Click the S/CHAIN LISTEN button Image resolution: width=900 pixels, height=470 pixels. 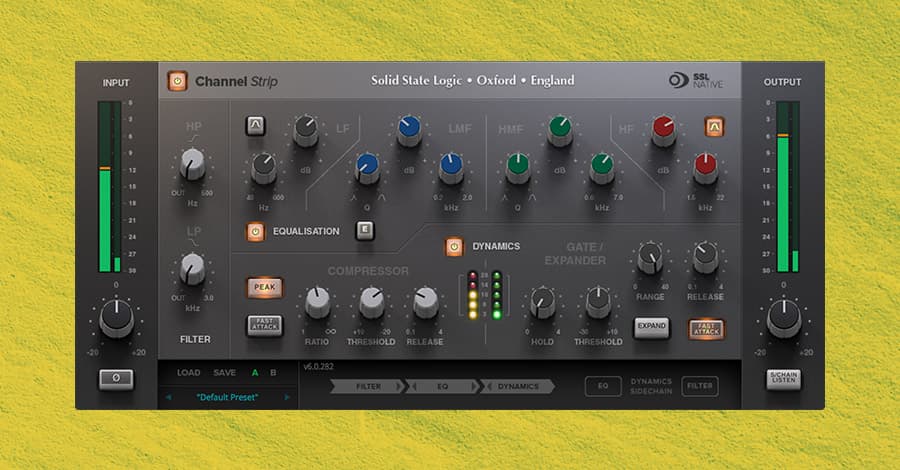(x=783, y=379)
